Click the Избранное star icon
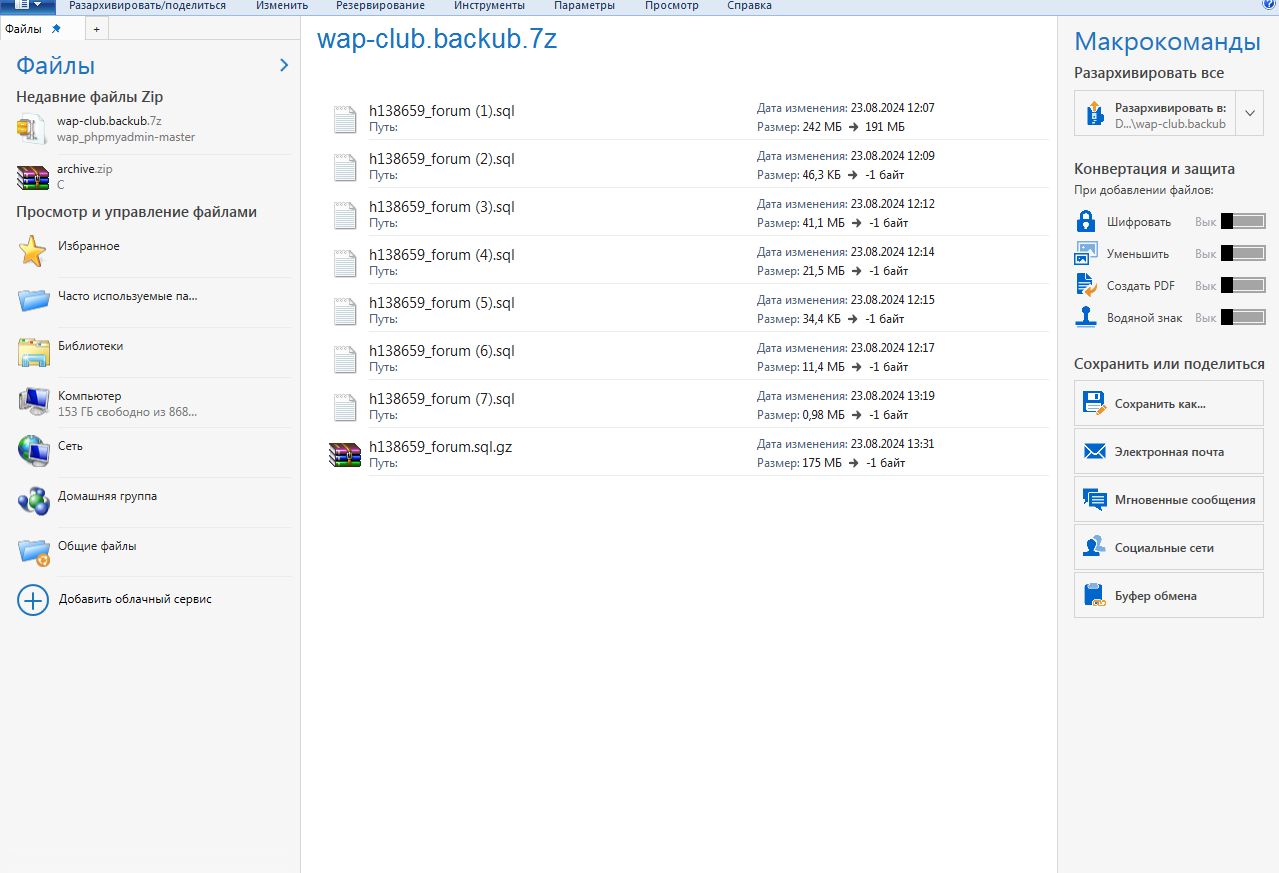The image size is (1279, 873). (33, 251)
